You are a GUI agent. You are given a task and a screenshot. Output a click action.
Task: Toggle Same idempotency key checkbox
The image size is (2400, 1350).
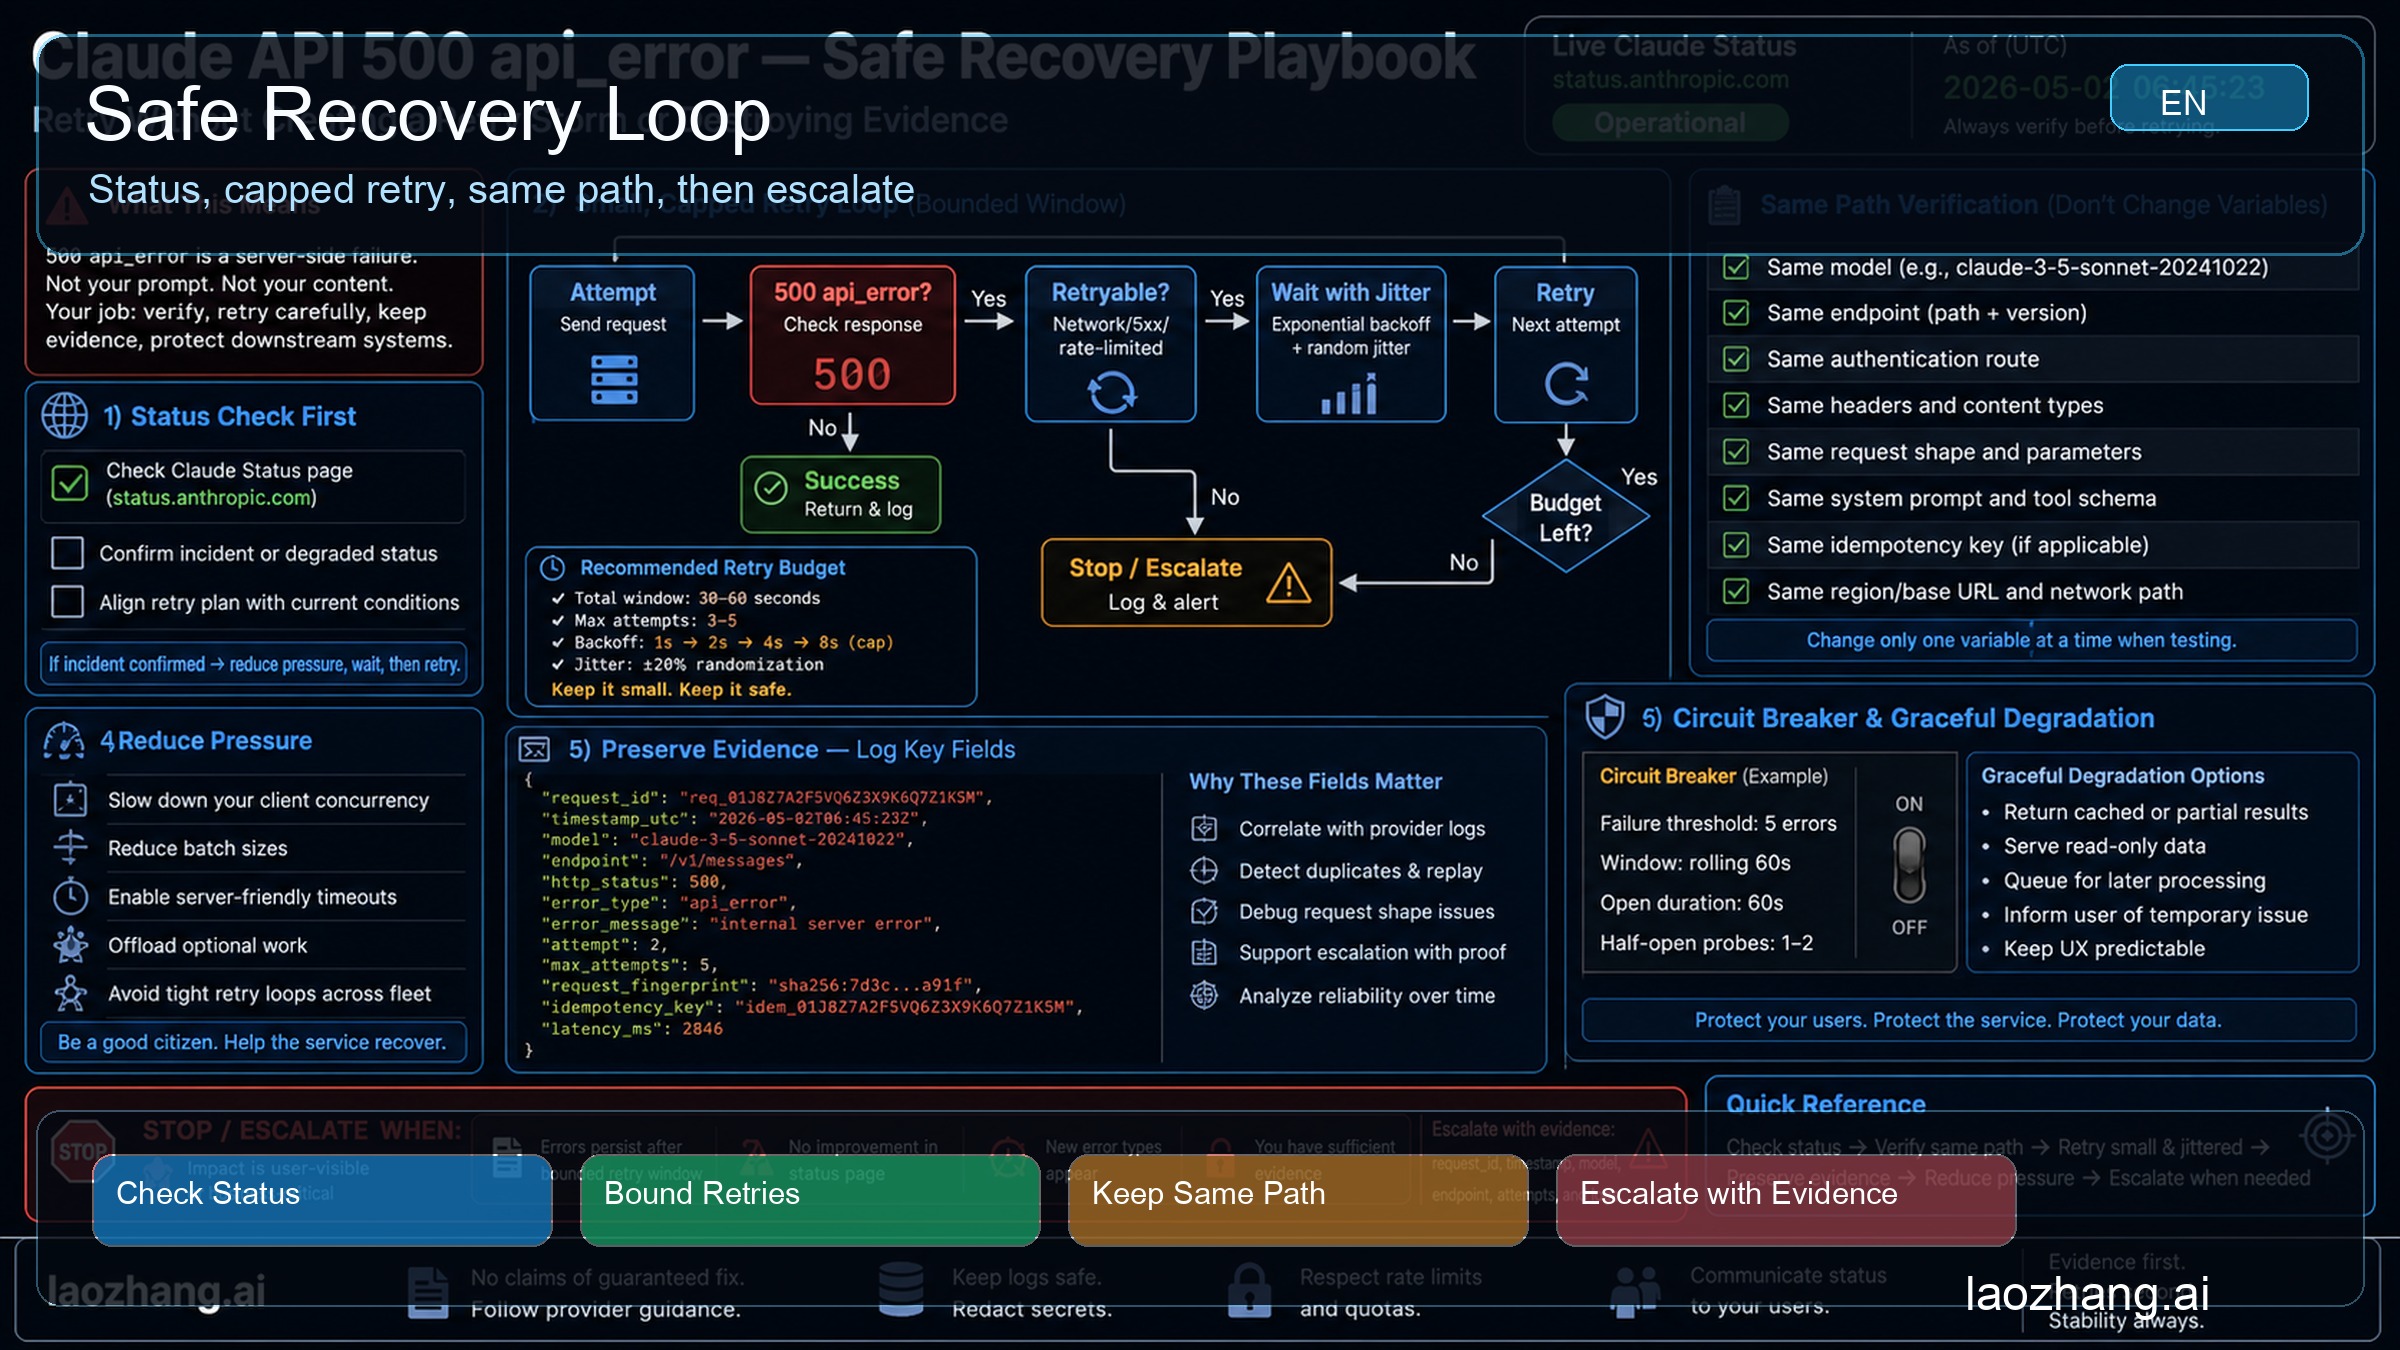1736,545
